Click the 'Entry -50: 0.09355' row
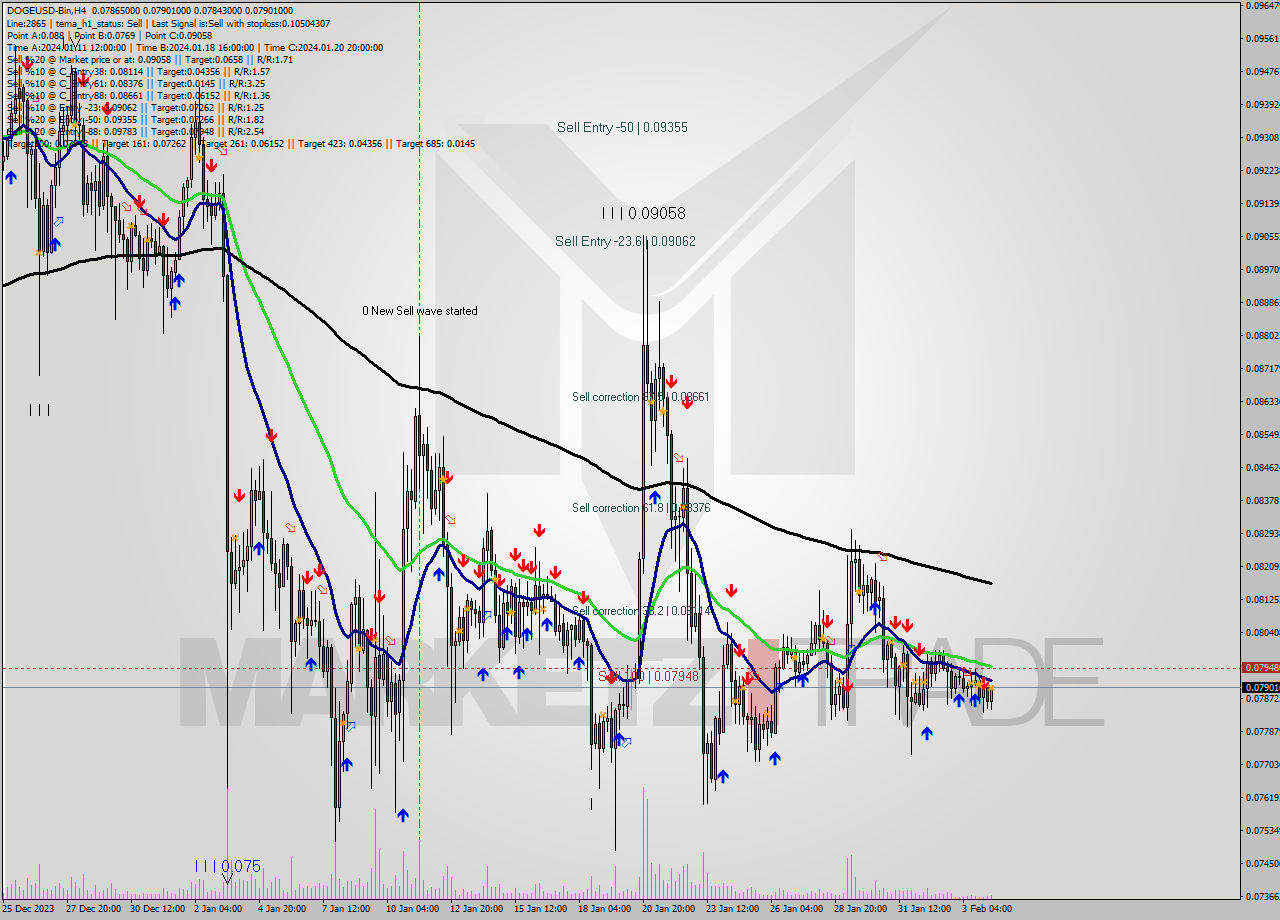1280x920 pixels. (135, 119)
